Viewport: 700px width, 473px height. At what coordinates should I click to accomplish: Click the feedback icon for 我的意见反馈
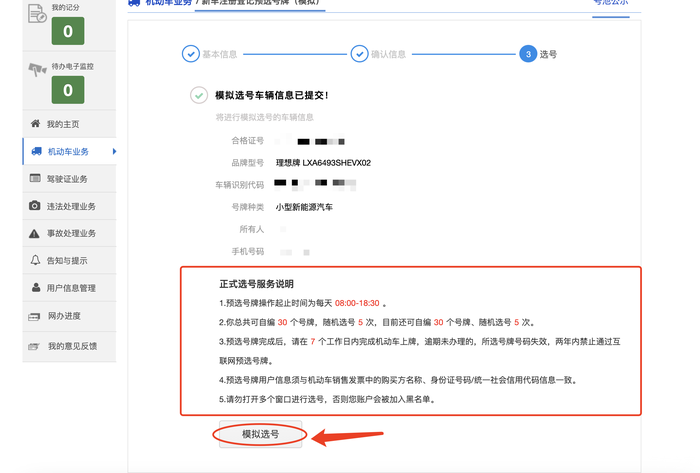(x=36, y=346)
